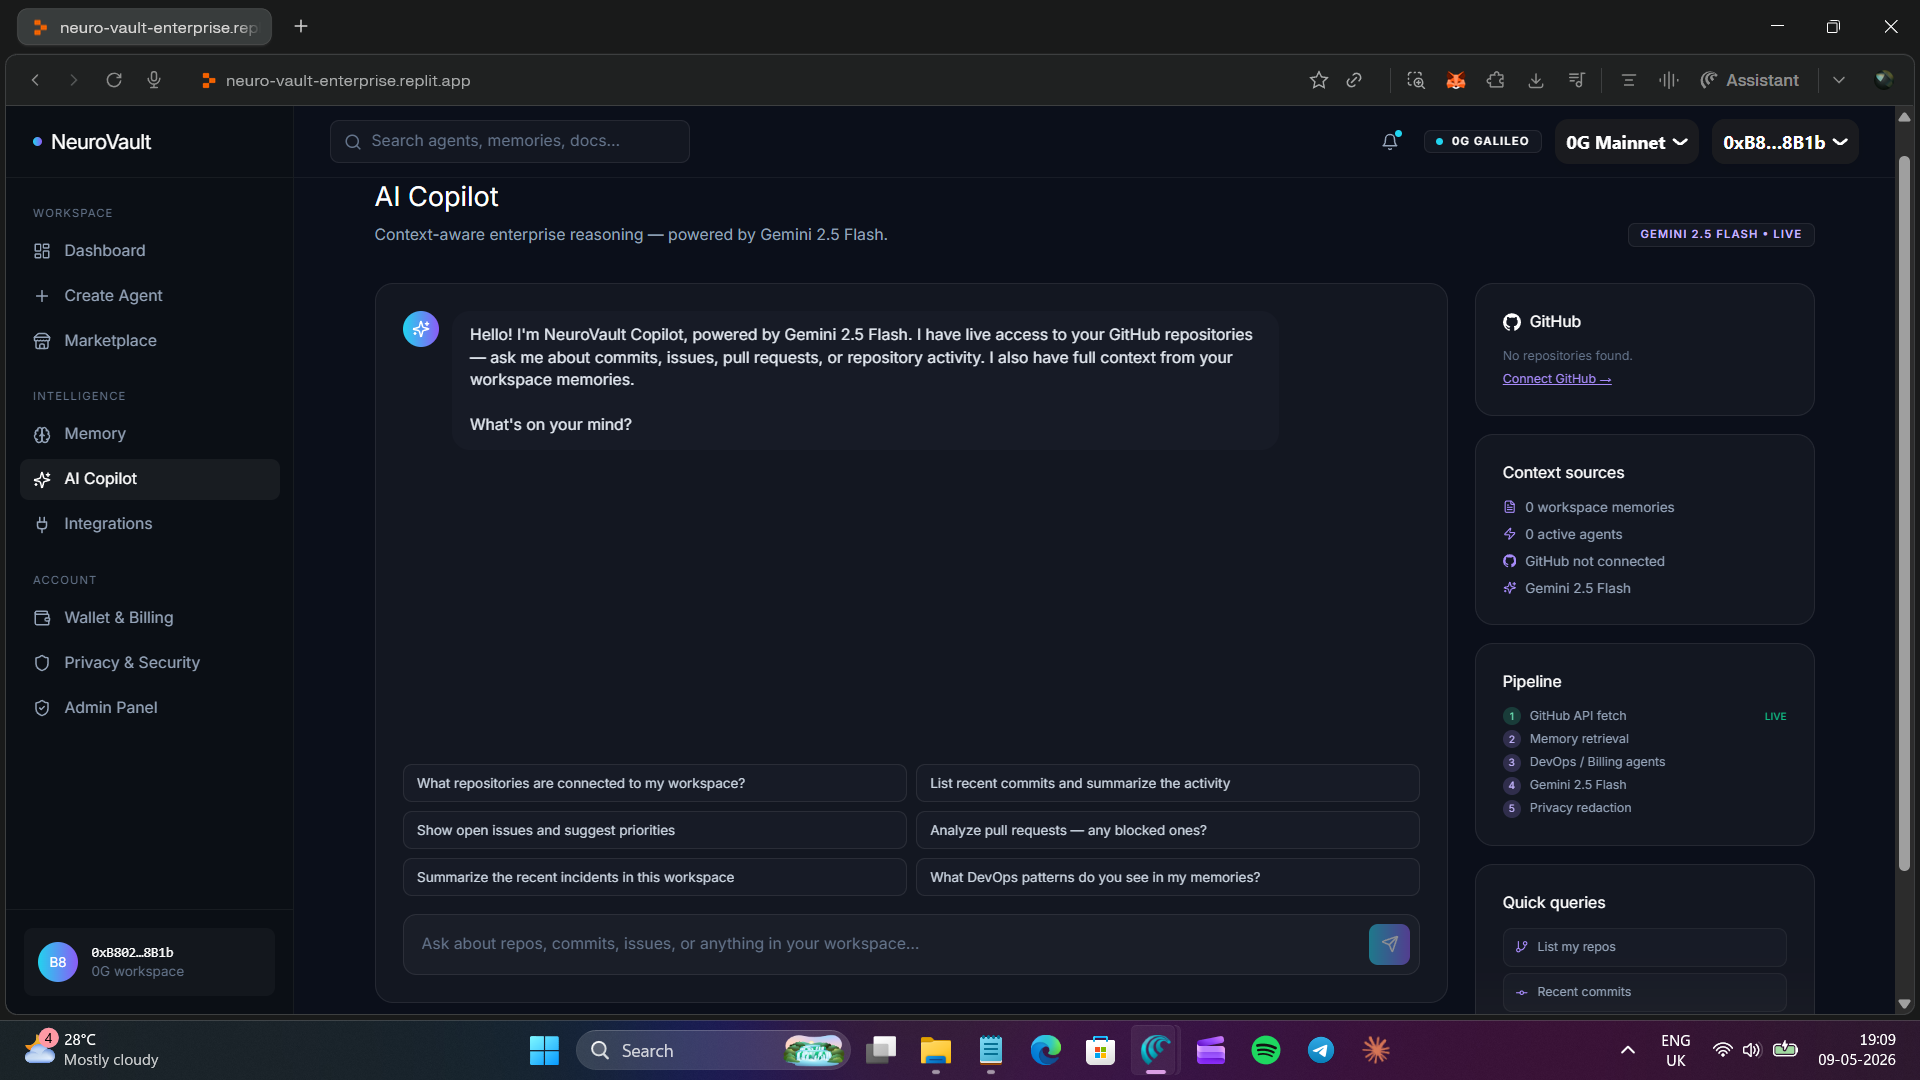Open the browser profile avatar
This screenshot has height=1080, width=1920.
pyautogui.click(x=1884, y=80)
